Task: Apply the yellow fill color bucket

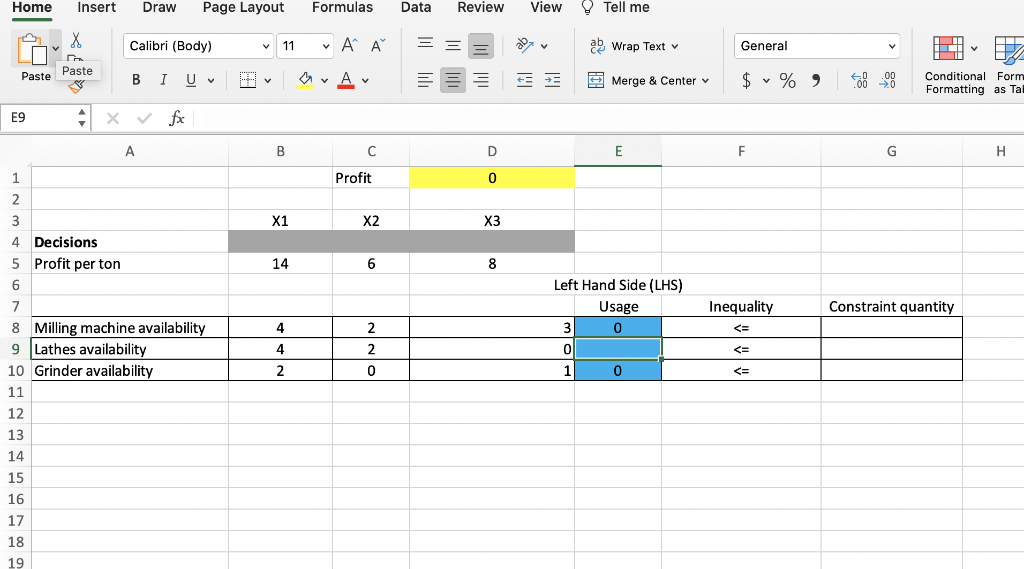Action: click(305, 80)
